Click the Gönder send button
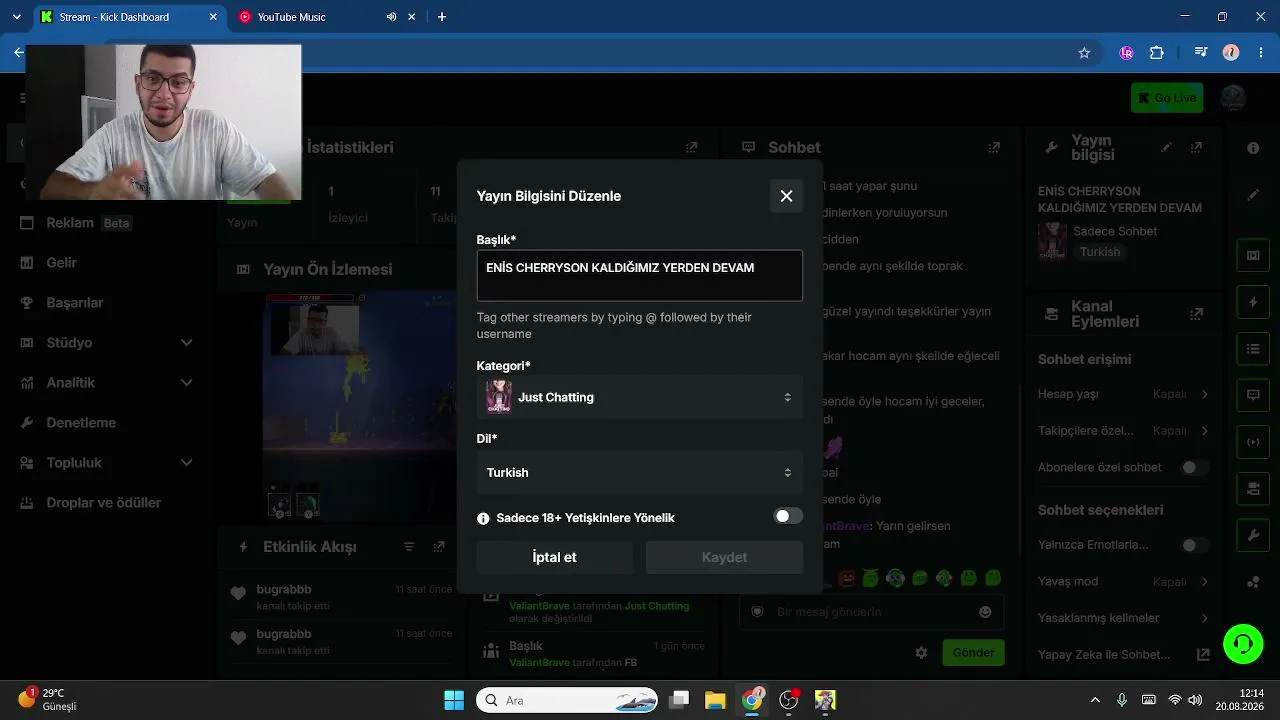Viewport: 1280px width, 720px height. (x=973, y=653)
